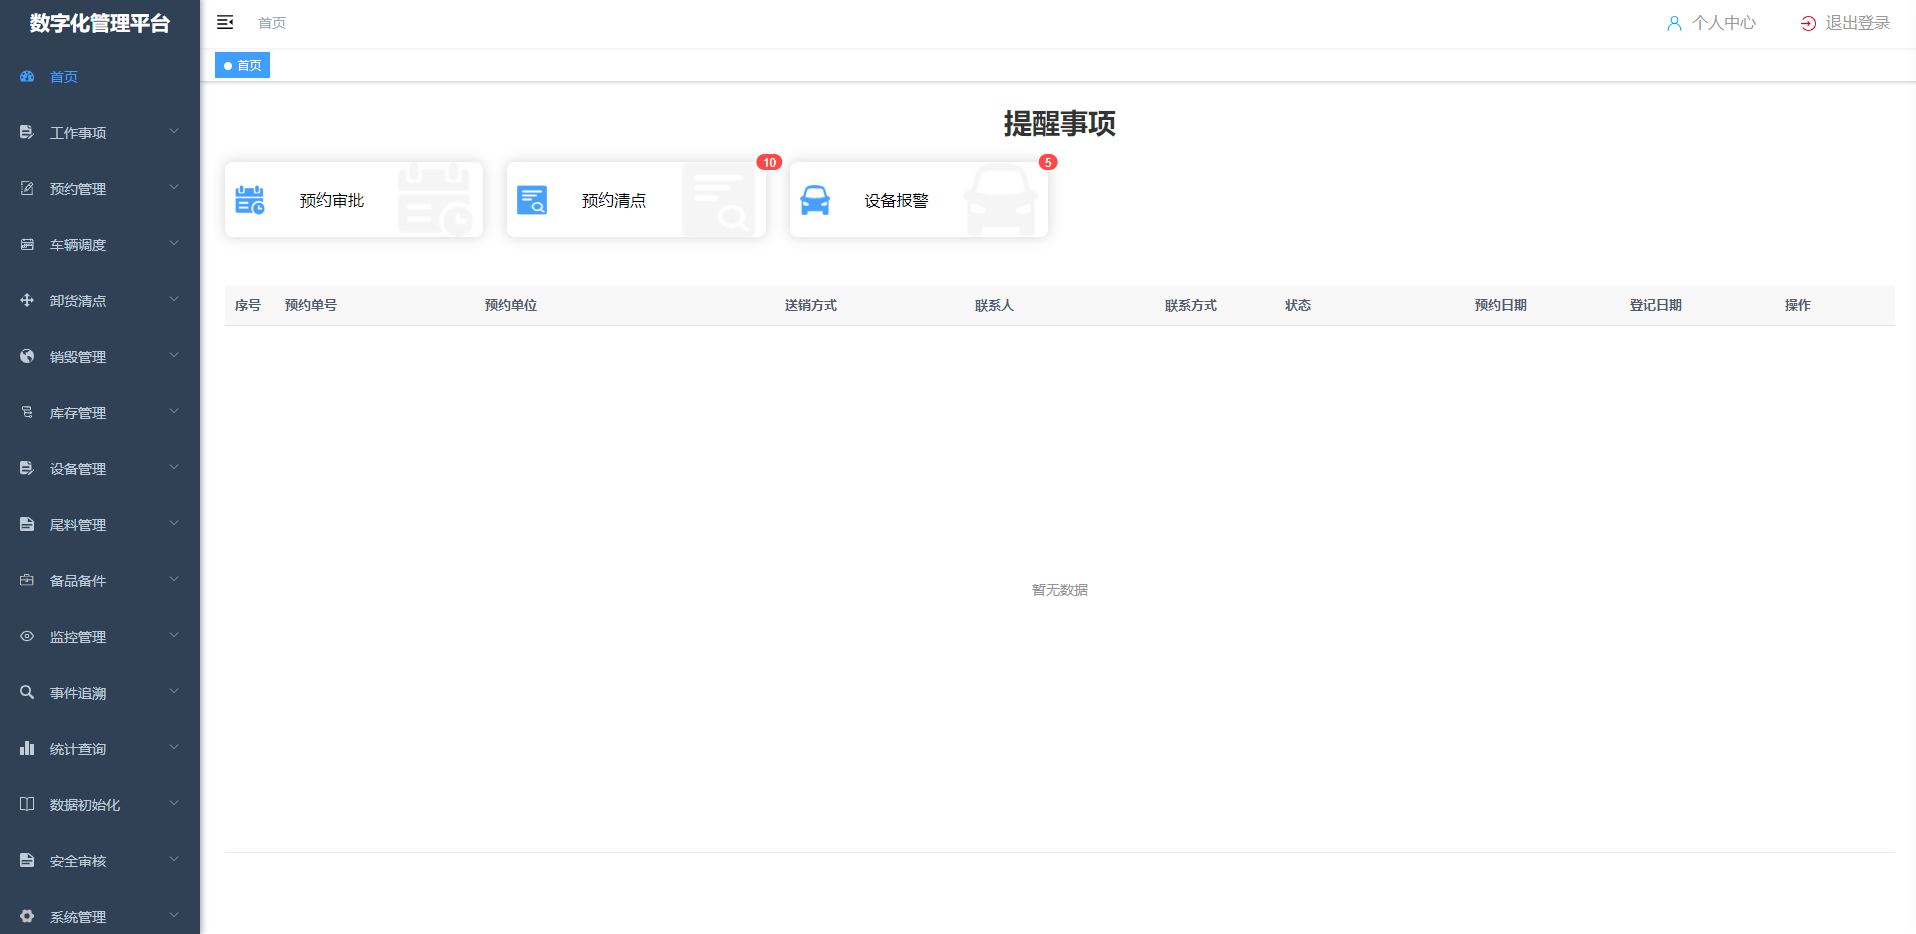Click the 个人中心 user icon

[1674, 23]
